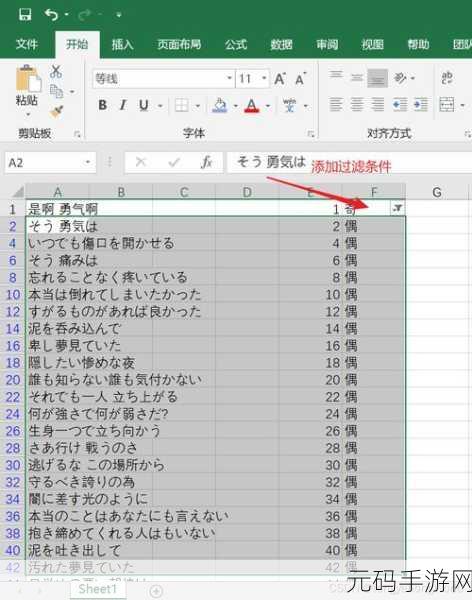Click cell 何が強さで何が弱さだ?
Viewport: 472px width, 600px height.
[98, 414]
